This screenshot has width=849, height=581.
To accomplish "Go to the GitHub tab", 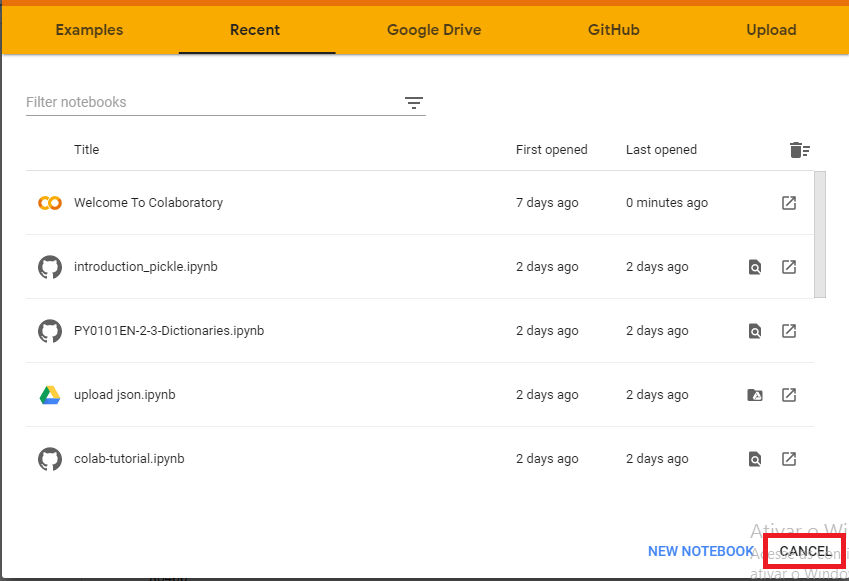I will (614, 30).
